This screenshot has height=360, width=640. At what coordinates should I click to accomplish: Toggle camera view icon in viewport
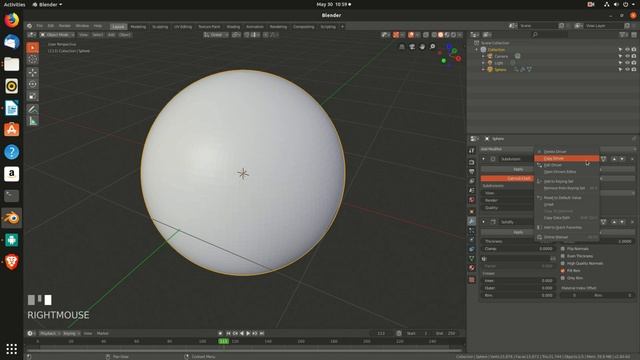tap(412, 47)
